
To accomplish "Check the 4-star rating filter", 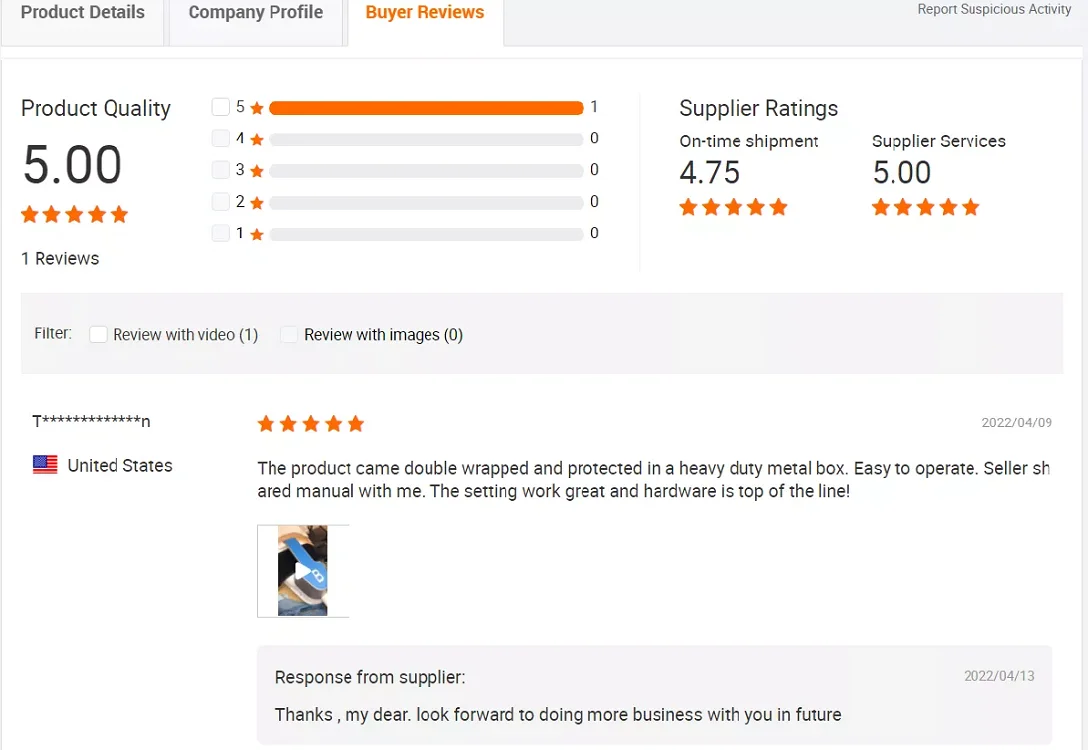I will click(221, 139).
